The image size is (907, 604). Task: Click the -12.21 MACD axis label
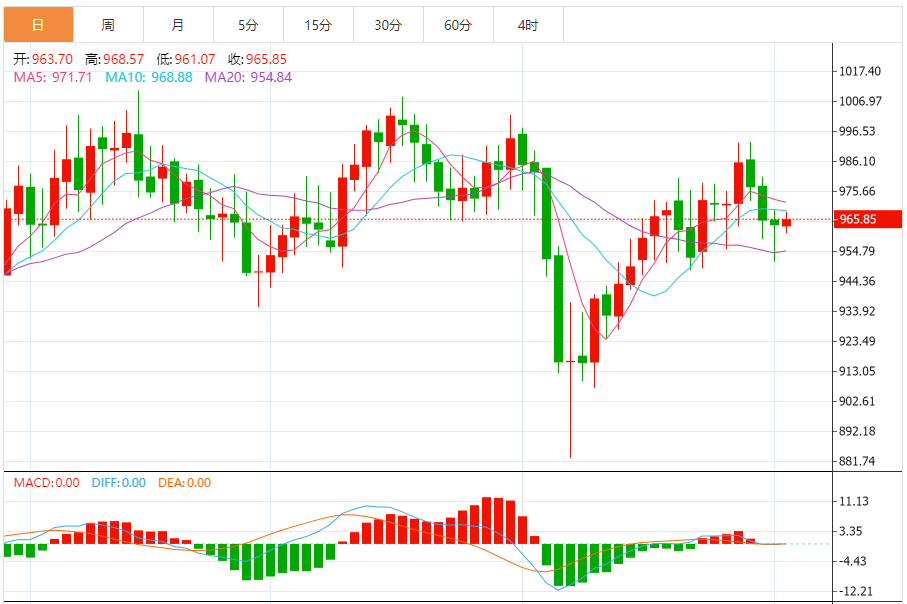tap(856, 591)
